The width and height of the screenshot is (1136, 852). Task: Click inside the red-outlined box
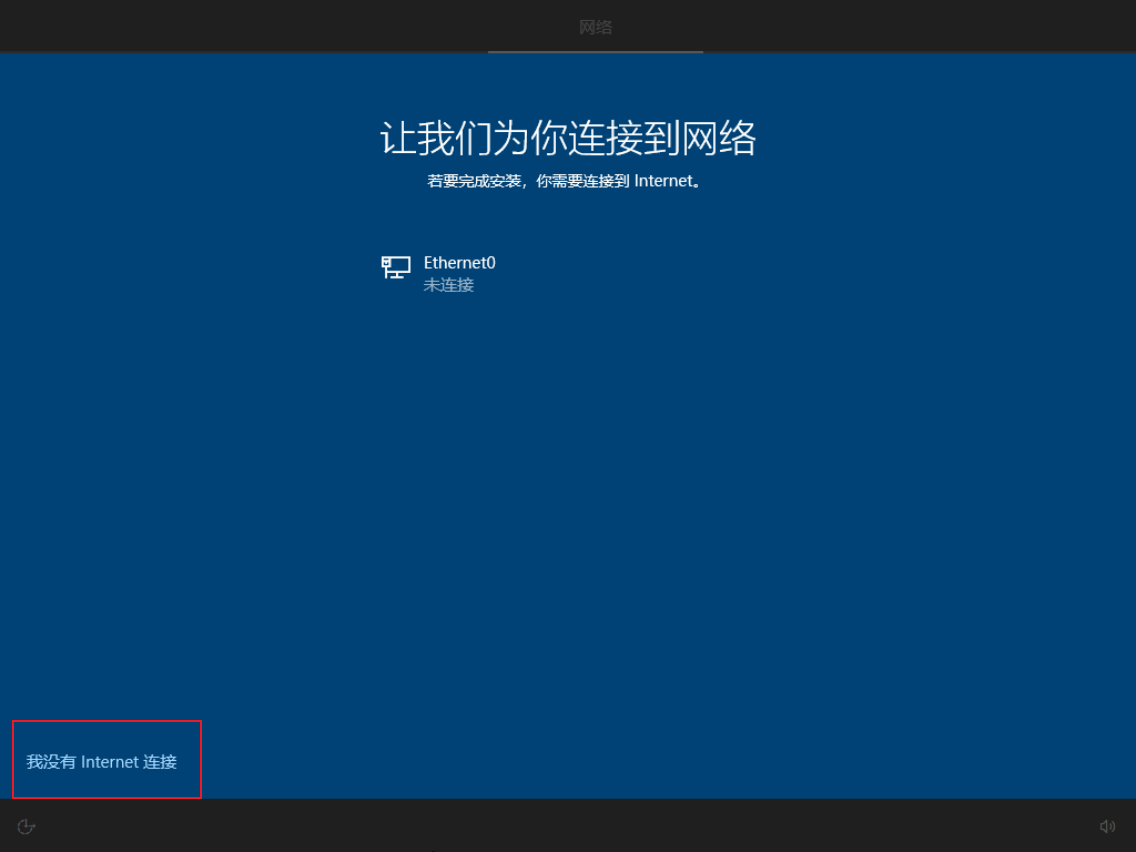point(106,759)
